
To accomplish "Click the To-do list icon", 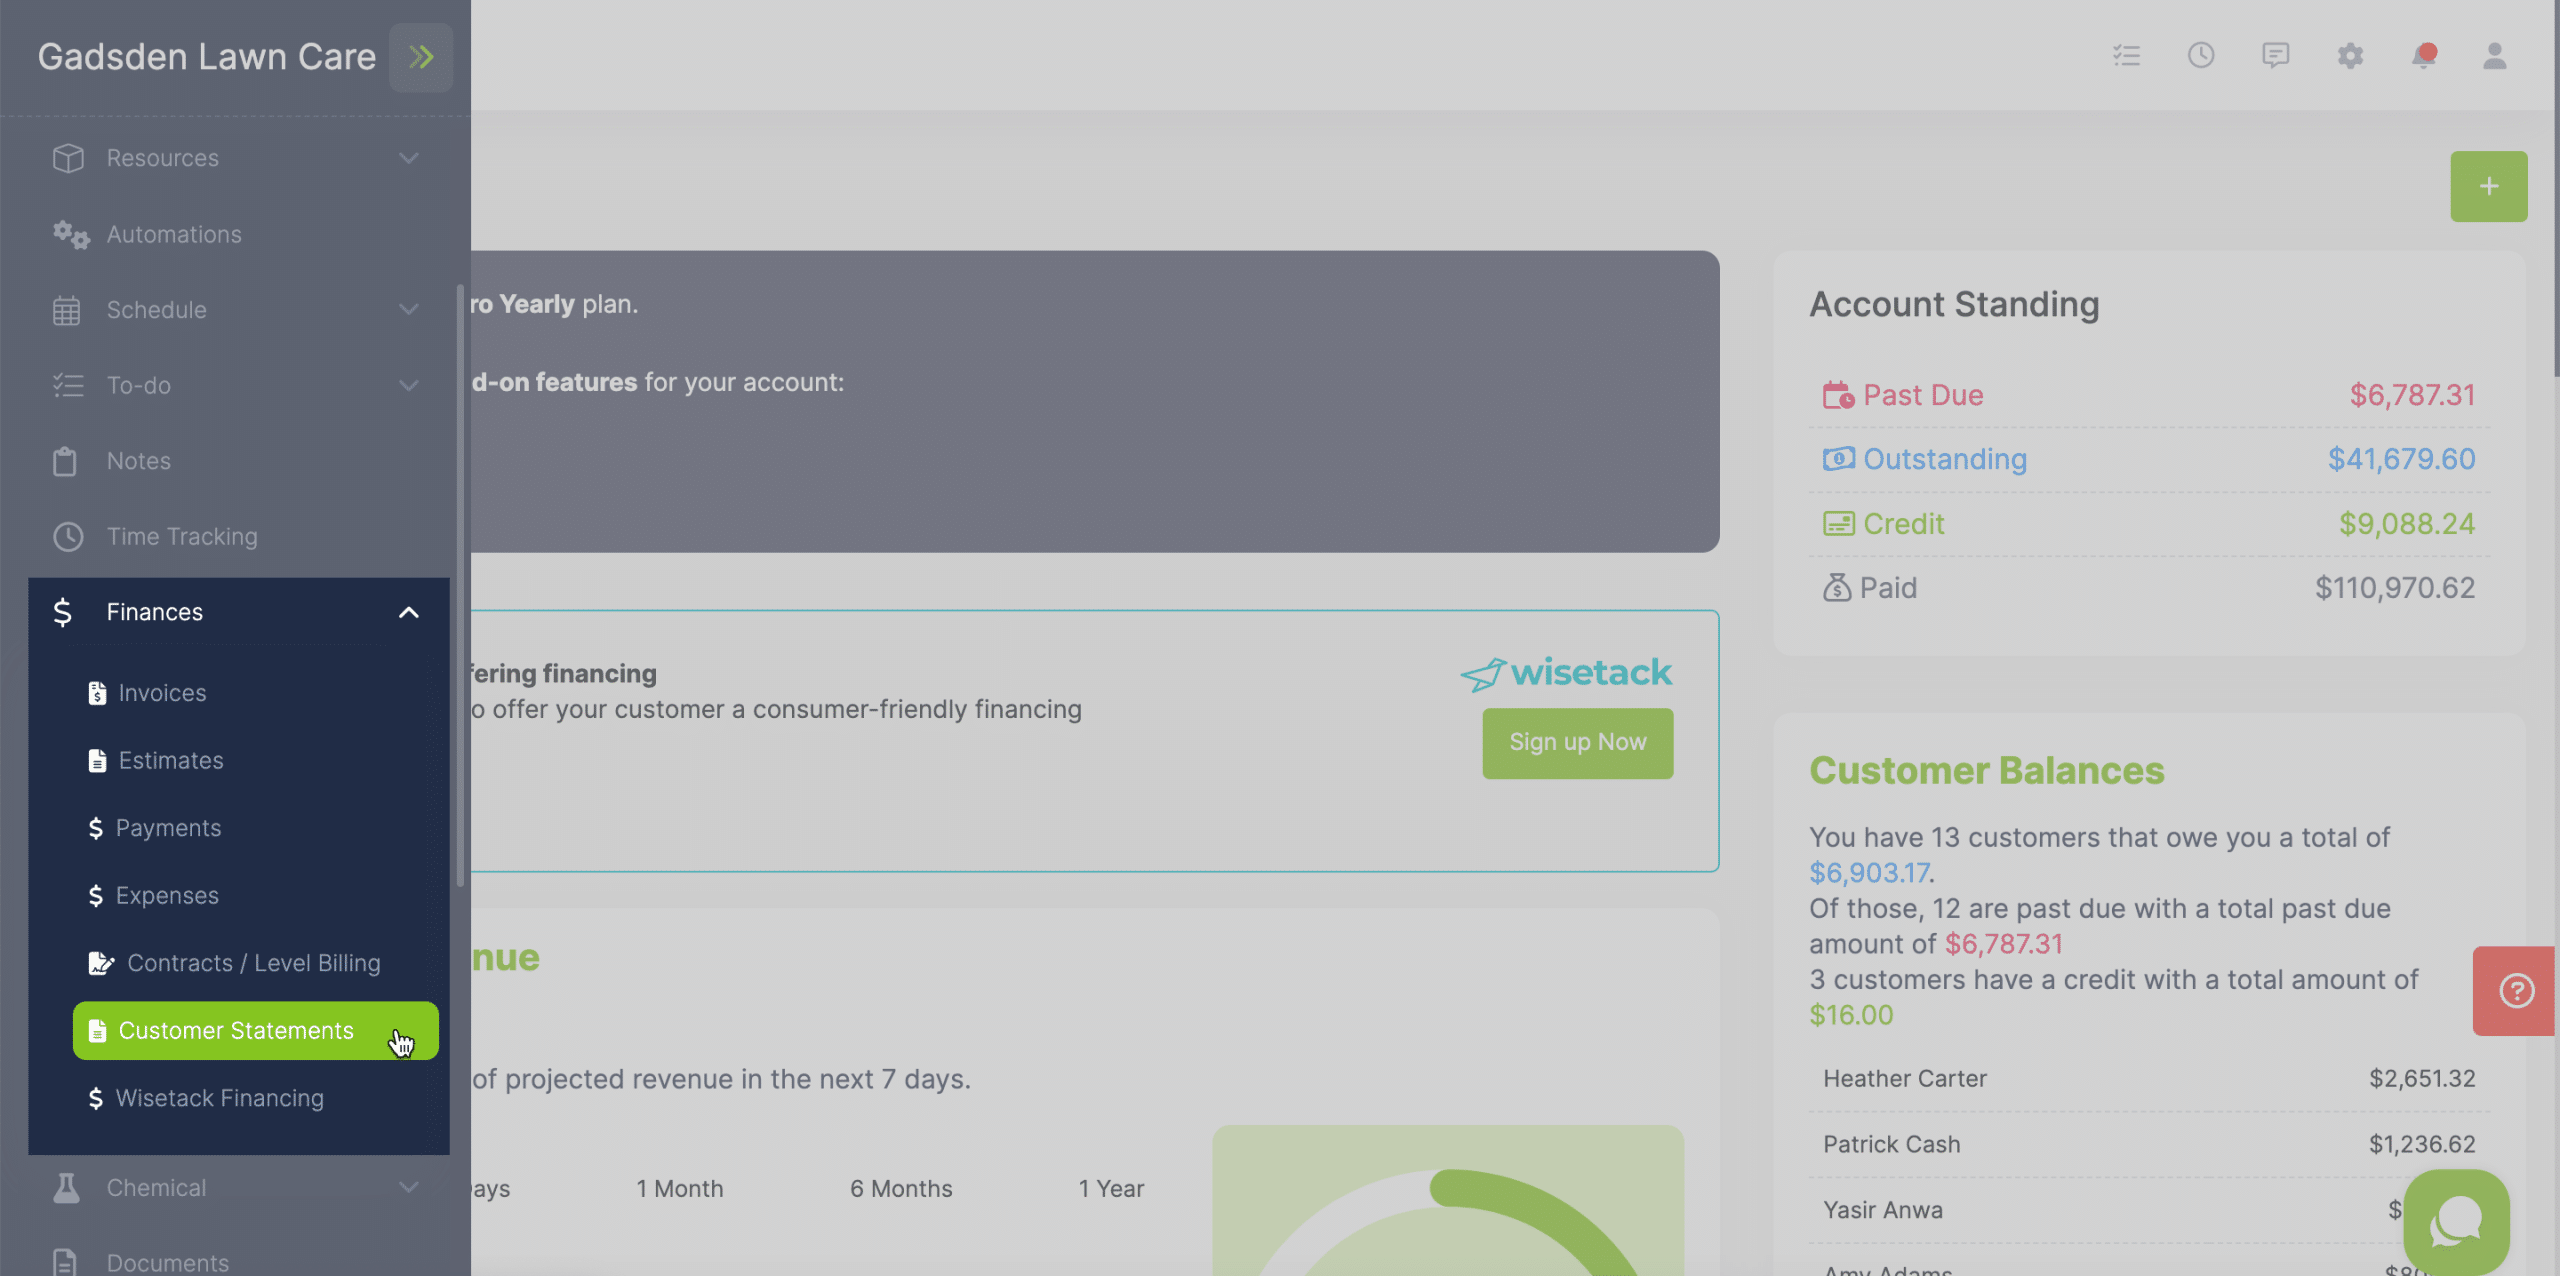I will click(68, 385).
